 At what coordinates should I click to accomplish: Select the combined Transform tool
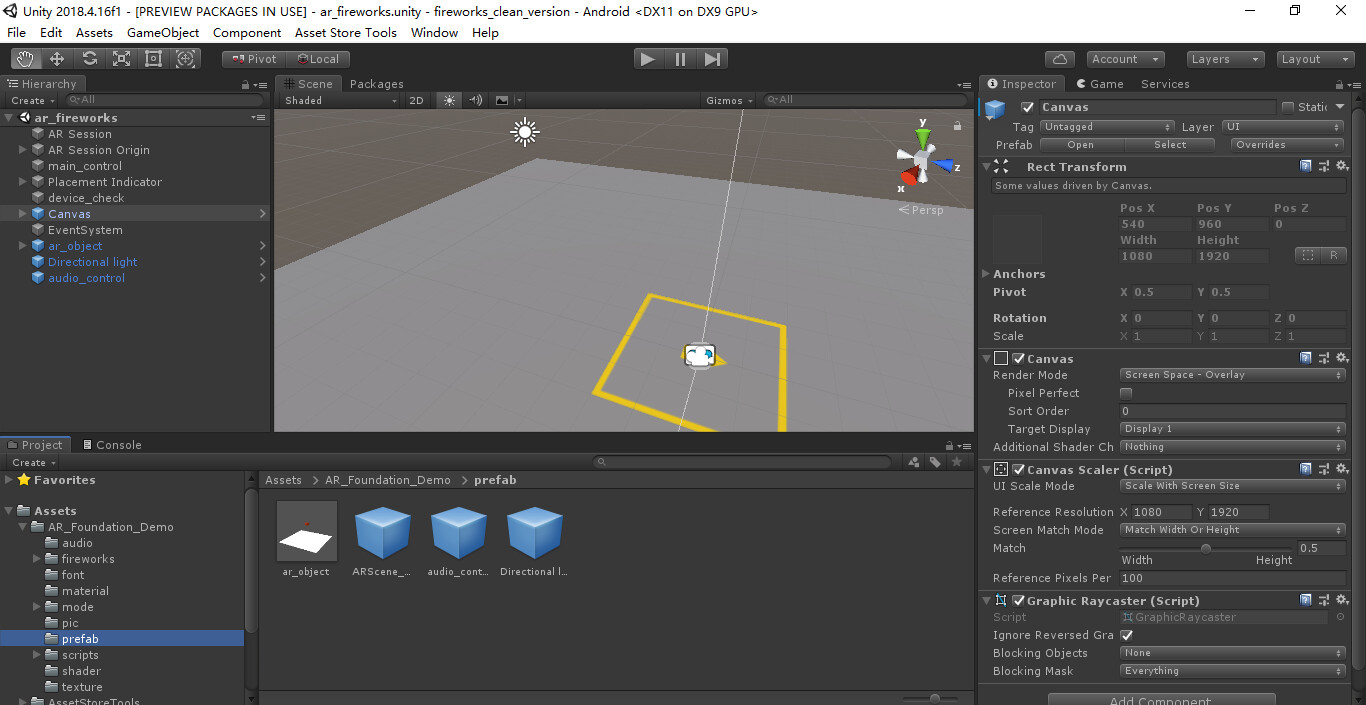(185, 59)
